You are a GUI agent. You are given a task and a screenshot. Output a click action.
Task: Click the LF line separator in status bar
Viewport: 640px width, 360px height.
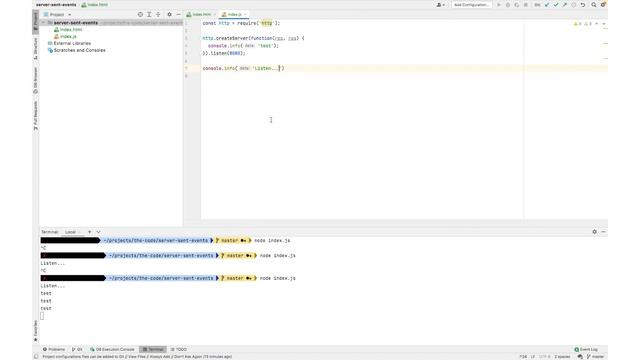click(533, 357)
